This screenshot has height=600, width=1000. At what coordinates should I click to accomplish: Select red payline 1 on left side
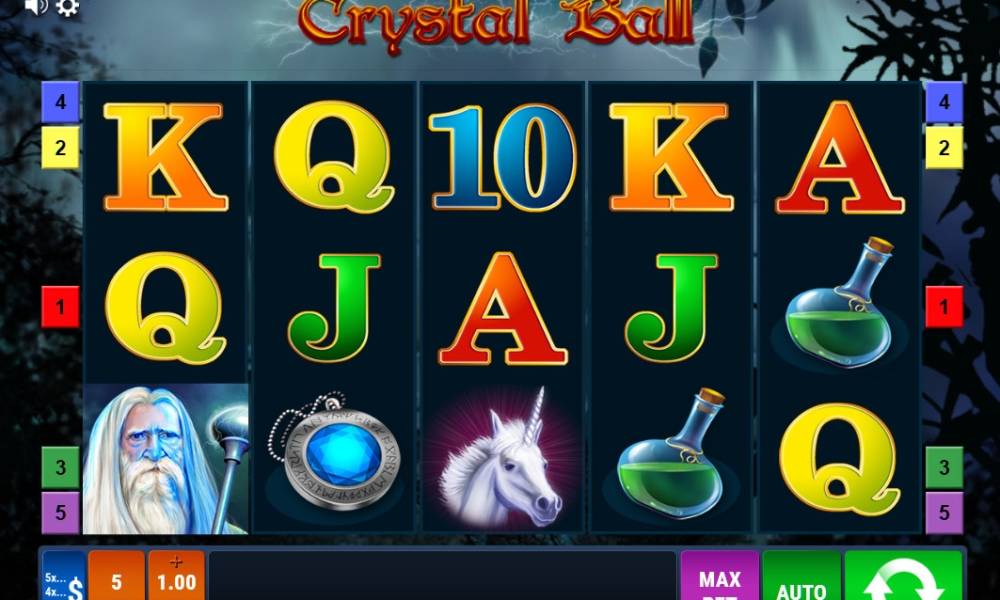60,307
